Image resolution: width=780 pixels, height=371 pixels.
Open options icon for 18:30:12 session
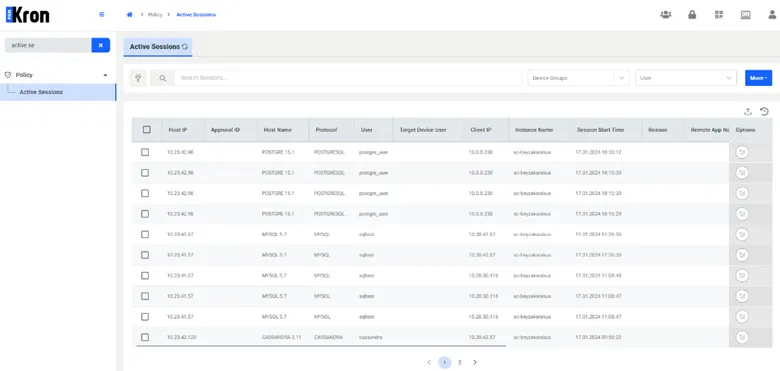pyautogui.click(x=742, y=152)
